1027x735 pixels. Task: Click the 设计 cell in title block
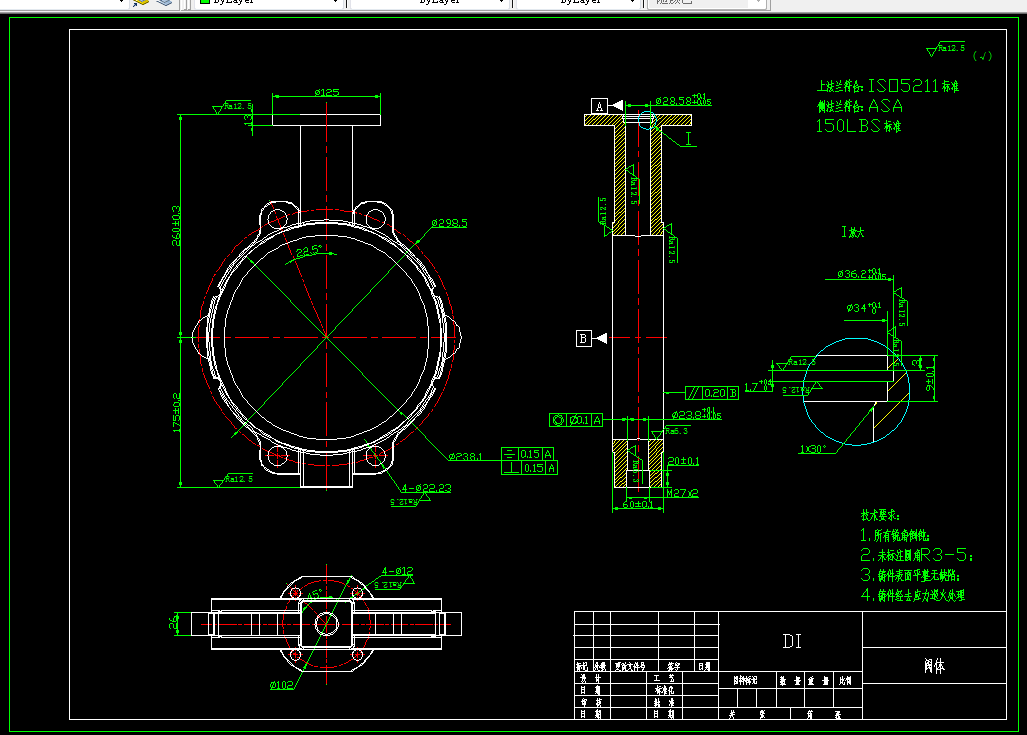(x=592, y=678)
